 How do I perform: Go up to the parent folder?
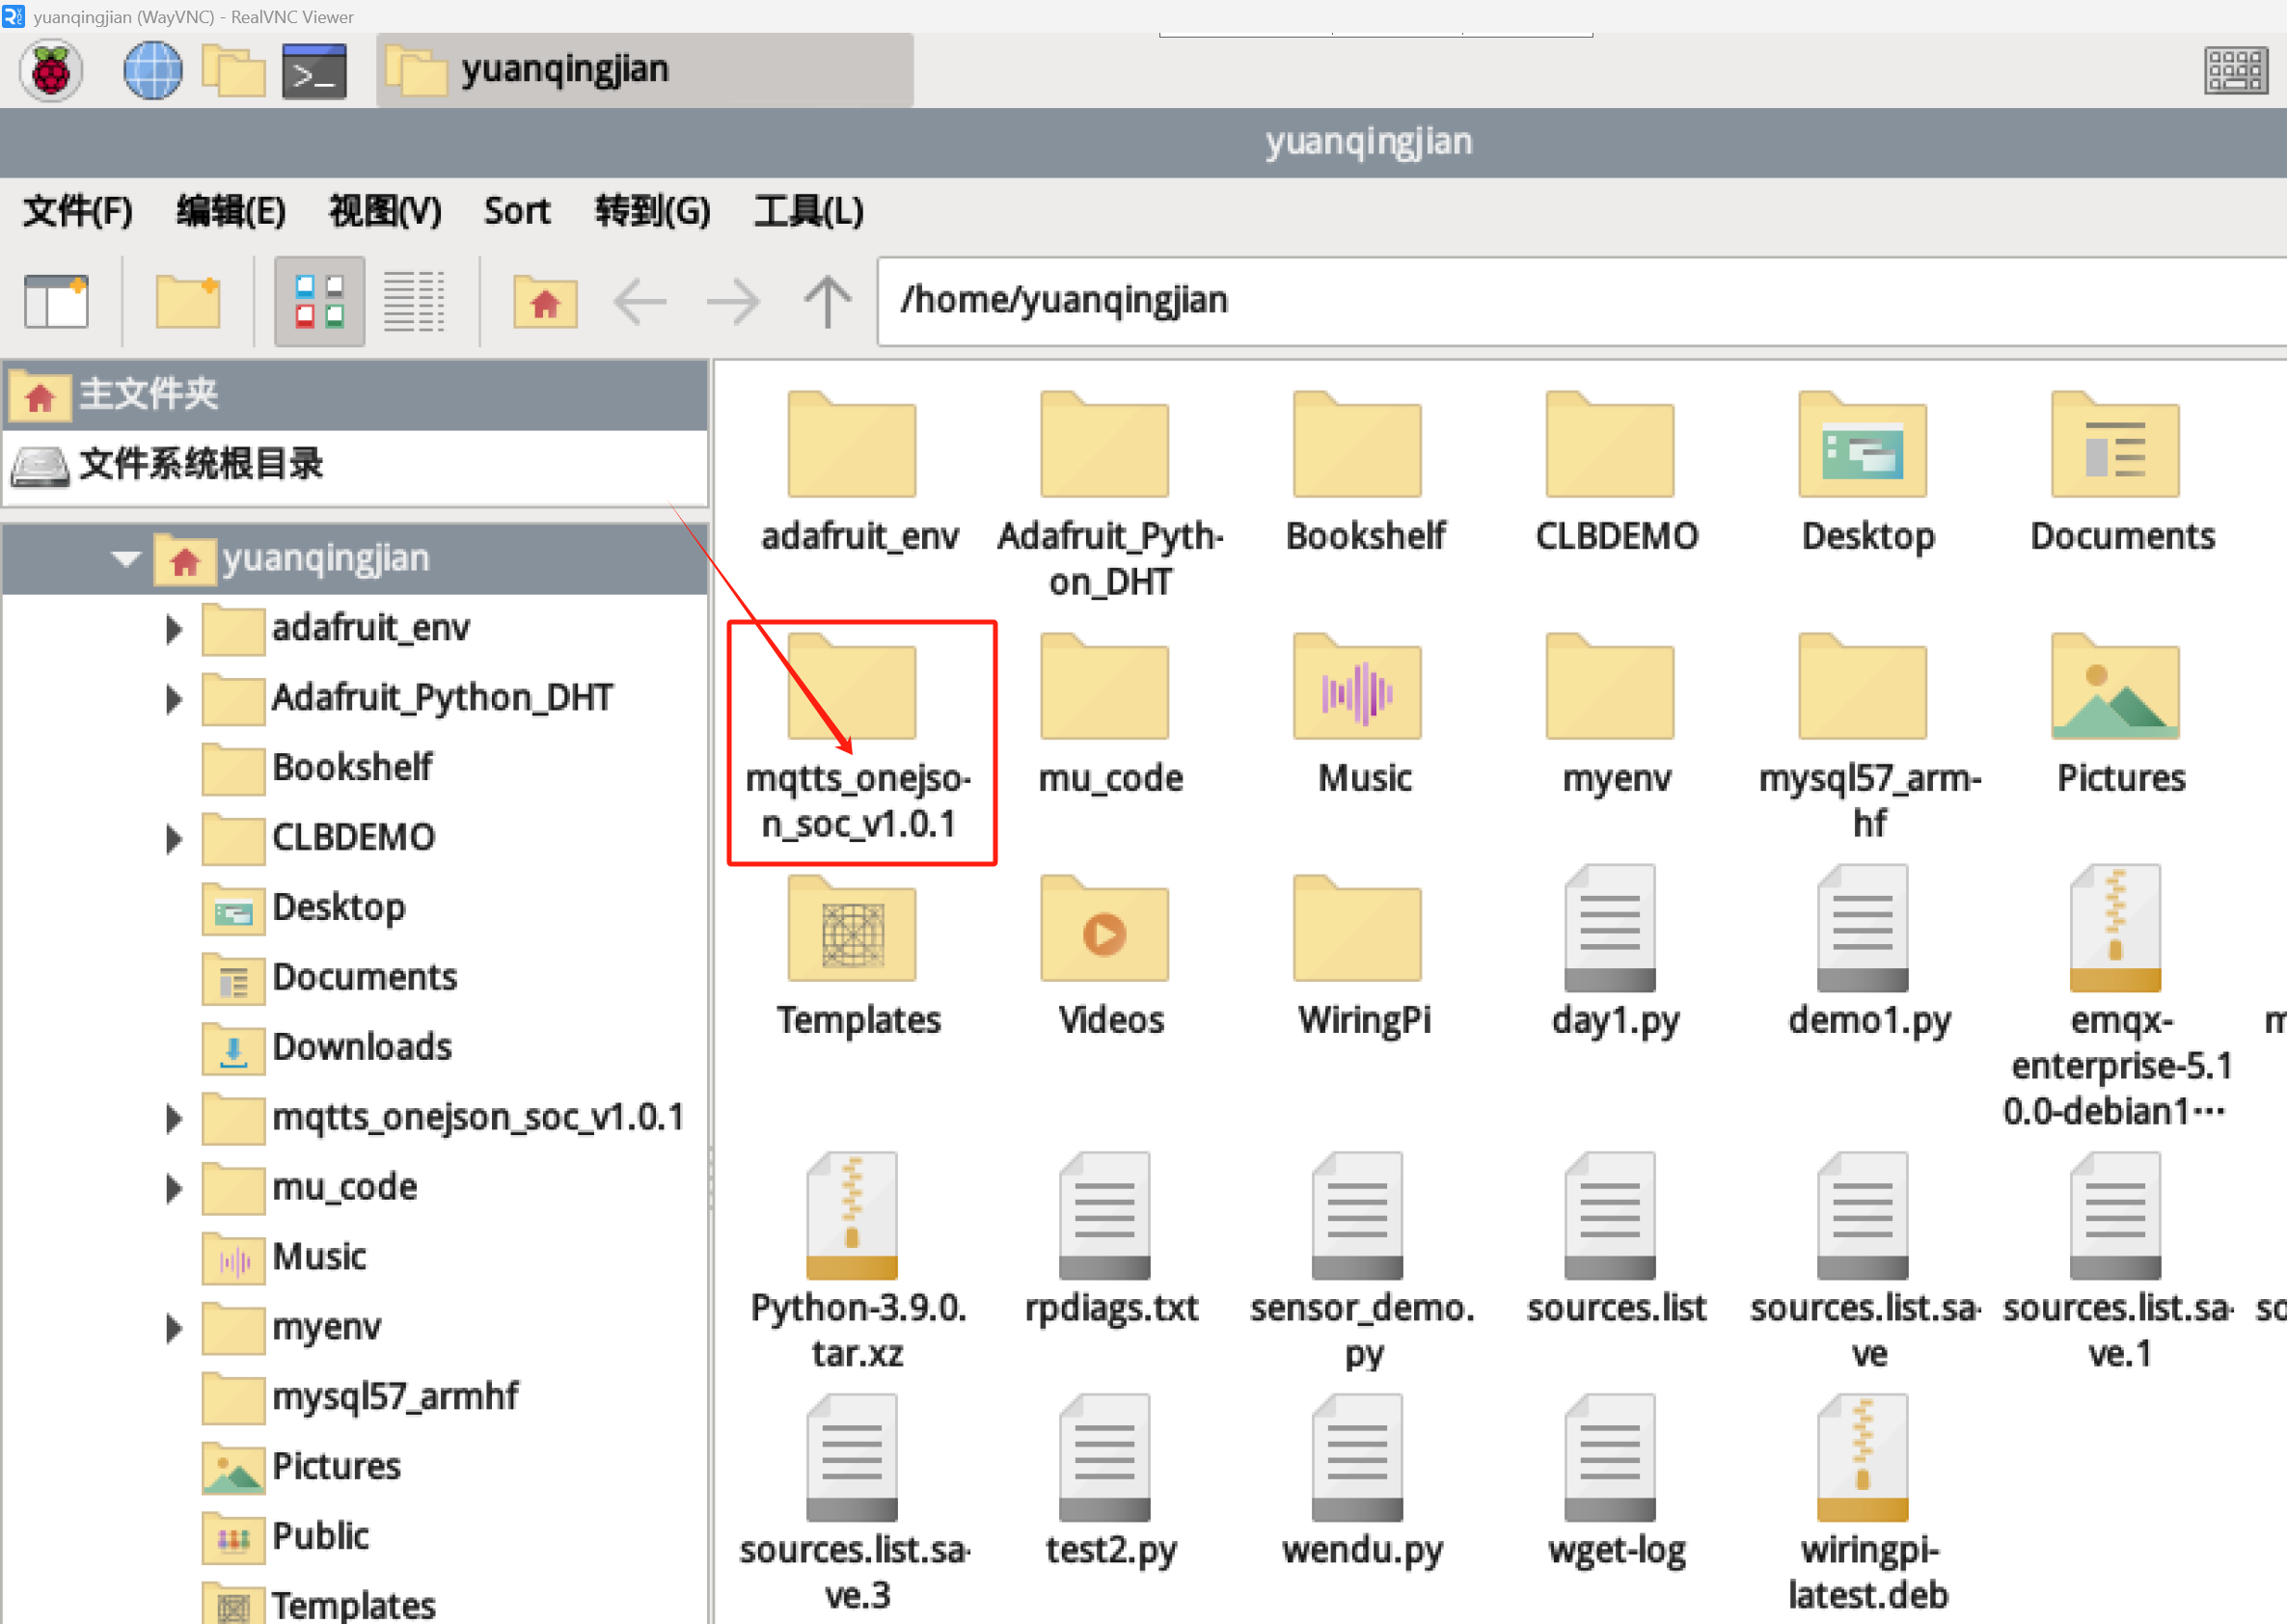click(x=828, y=301)
